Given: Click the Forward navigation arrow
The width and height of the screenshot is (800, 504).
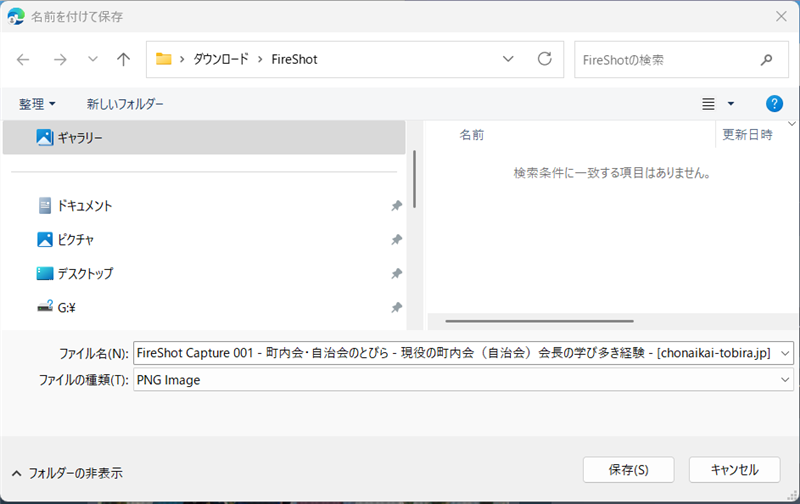Looking at the screenshot, I should click(x=59, y=59).
